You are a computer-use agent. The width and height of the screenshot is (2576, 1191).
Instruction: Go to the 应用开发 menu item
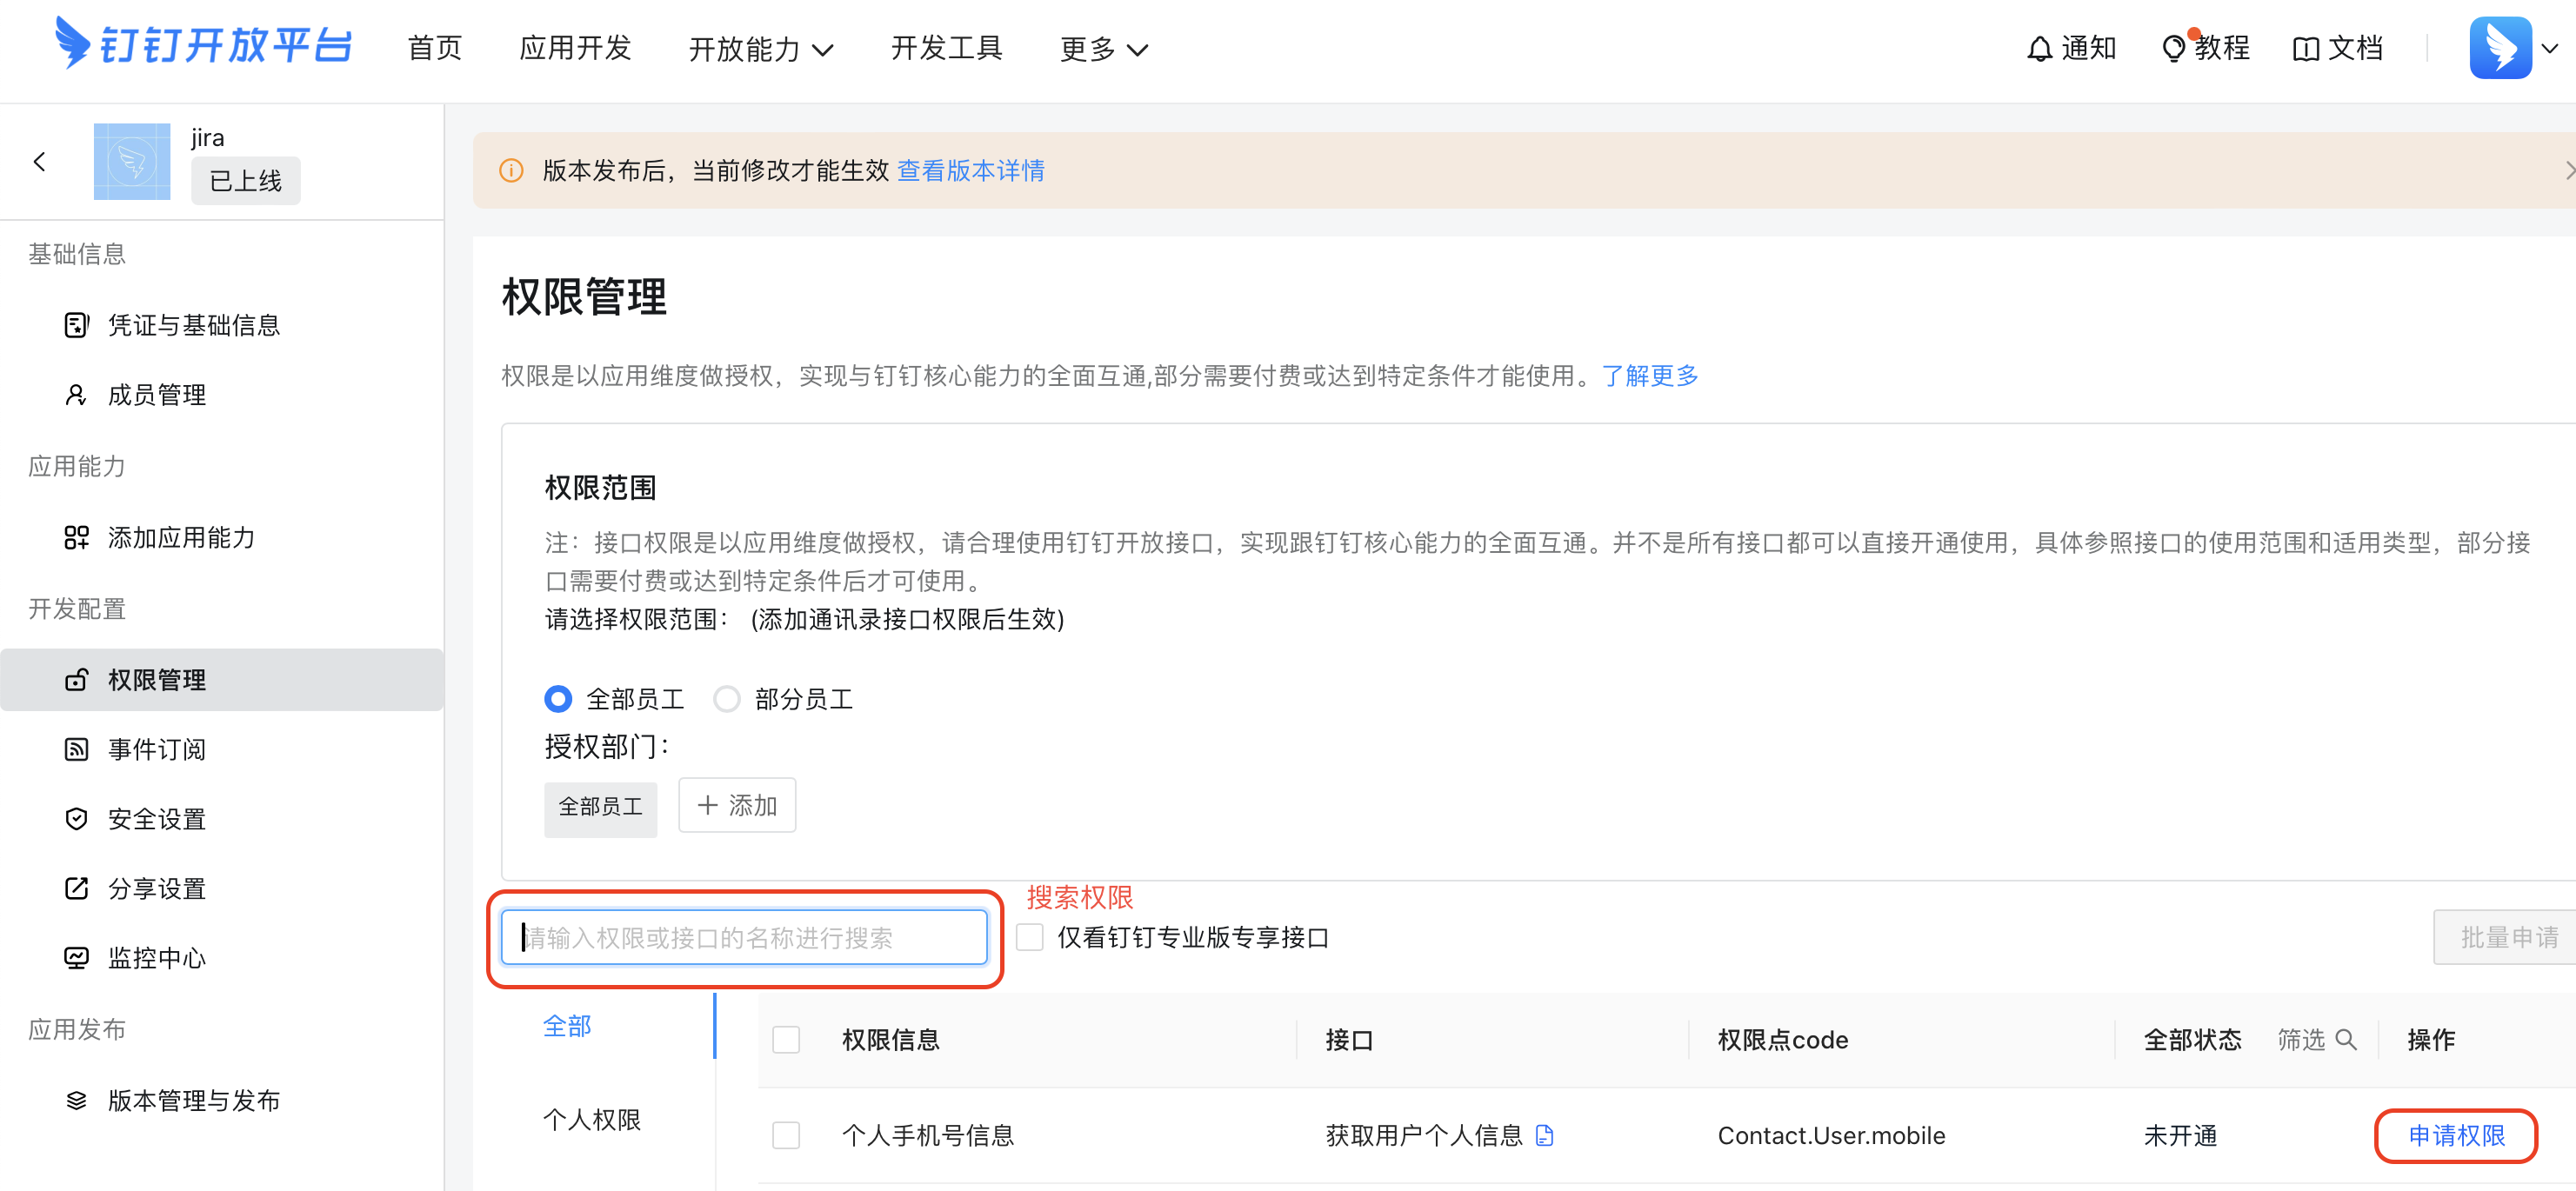[575, 48]
